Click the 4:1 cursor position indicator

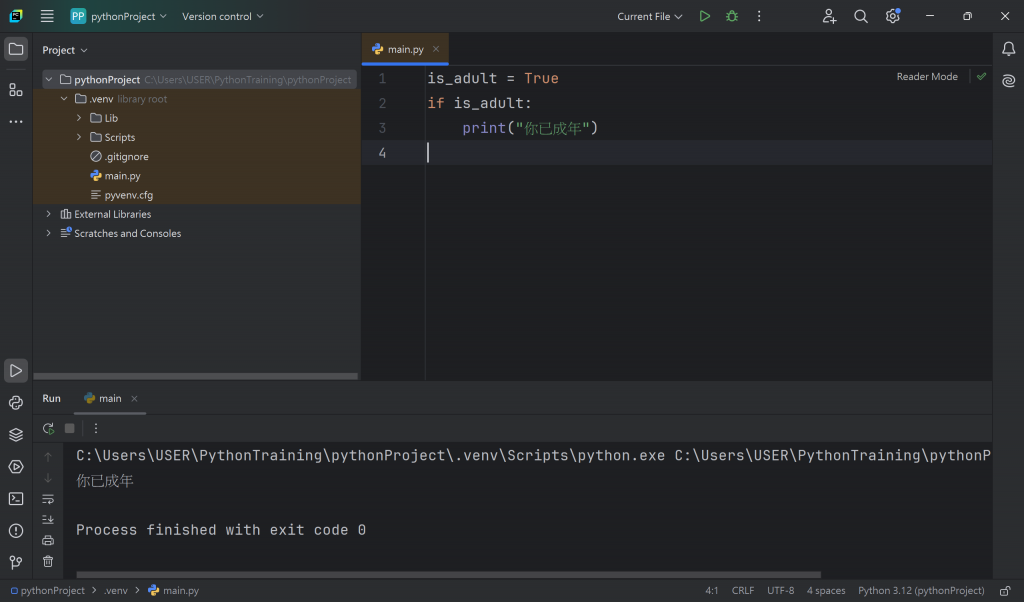point(711,591)
